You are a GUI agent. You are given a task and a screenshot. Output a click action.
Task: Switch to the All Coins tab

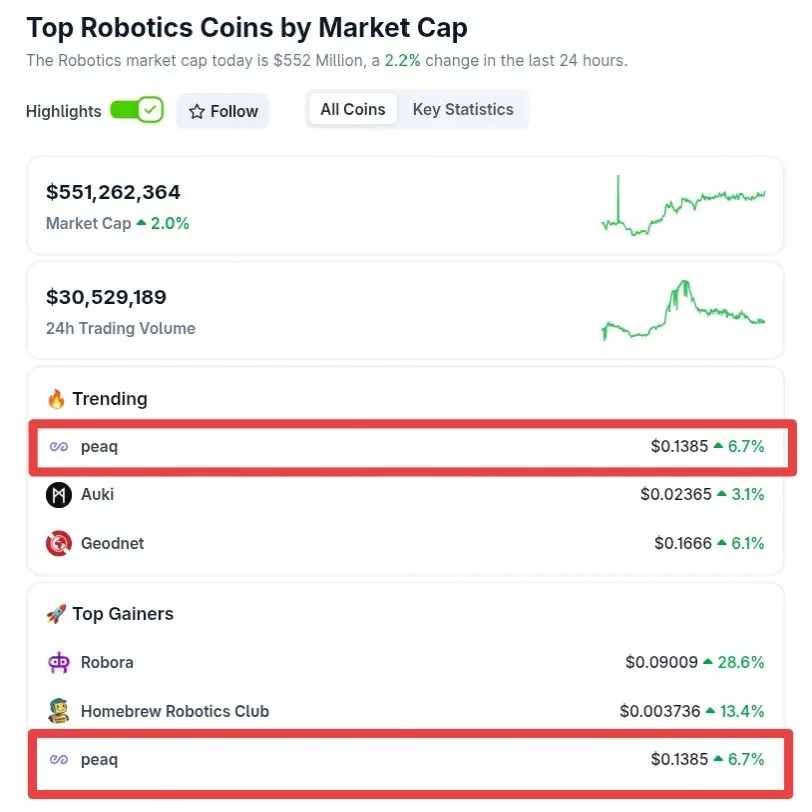[352, 110]
